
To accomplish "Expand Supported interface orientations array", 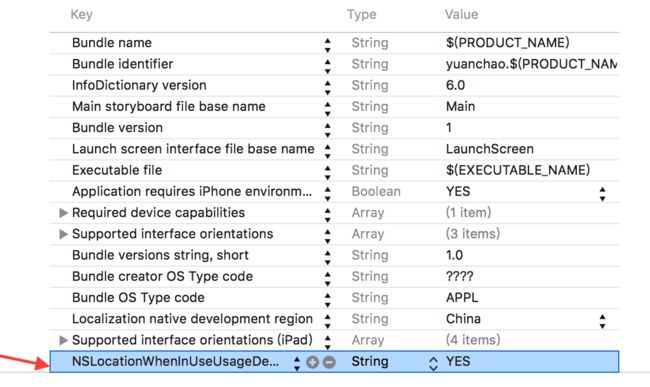I will tap(63, 234).
